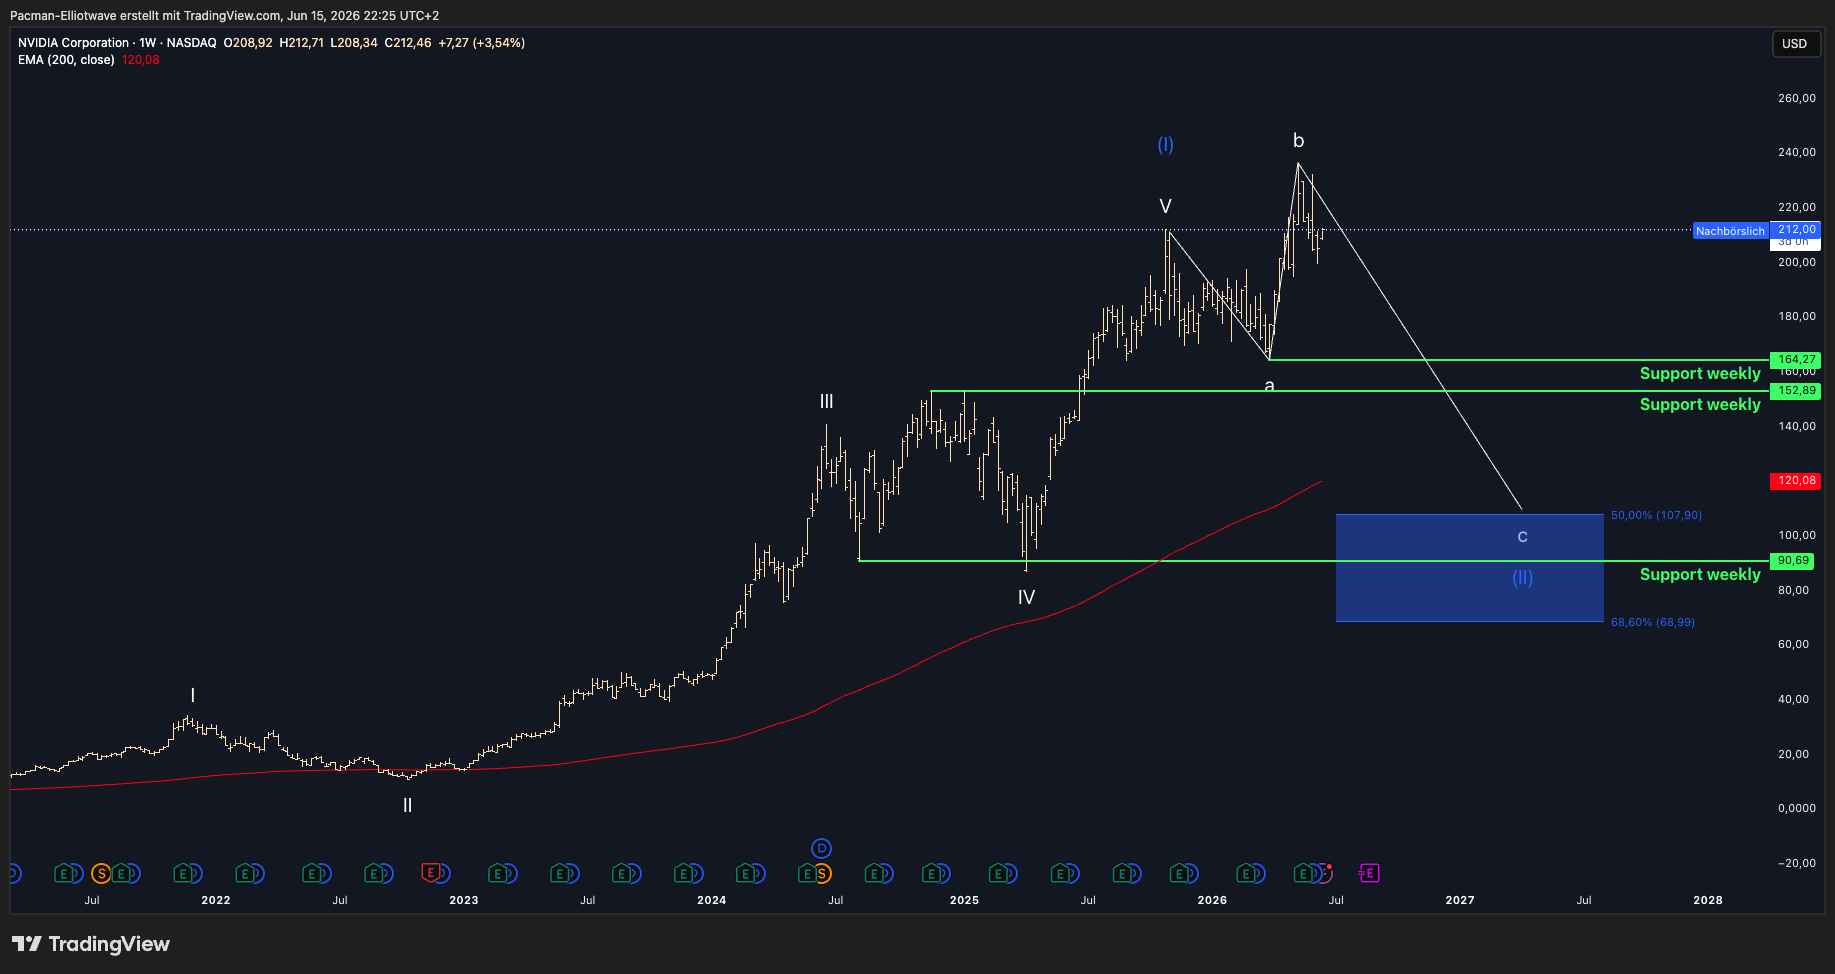Image resolution: width=1835 pixels, height=974 pixels.
Task: Click the NVIDIA Corporation symbol title
Action: coord(73,43)
